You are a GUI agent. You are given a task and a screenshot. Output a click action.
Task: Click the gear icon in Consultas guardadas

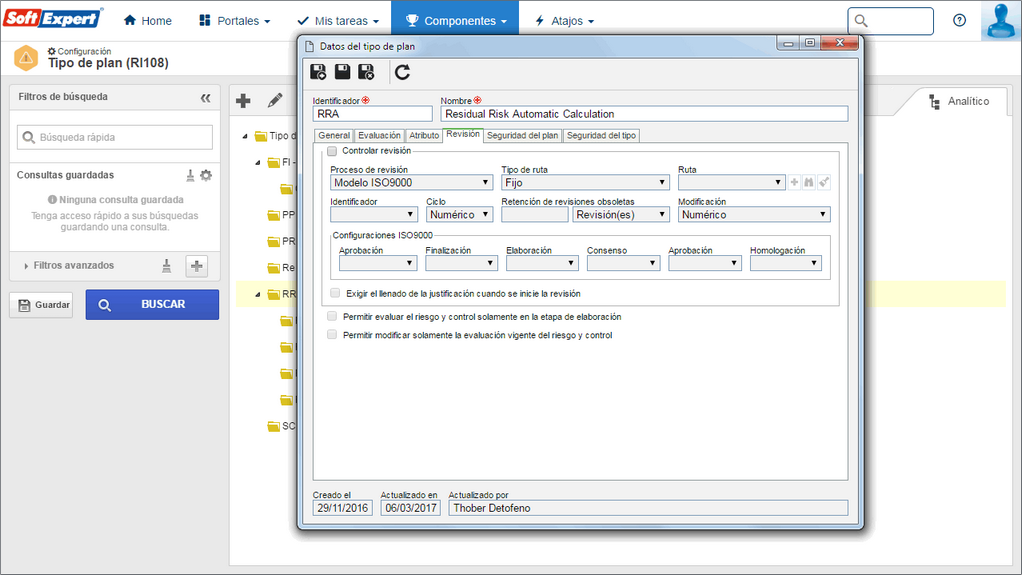(x=206, y=175)
